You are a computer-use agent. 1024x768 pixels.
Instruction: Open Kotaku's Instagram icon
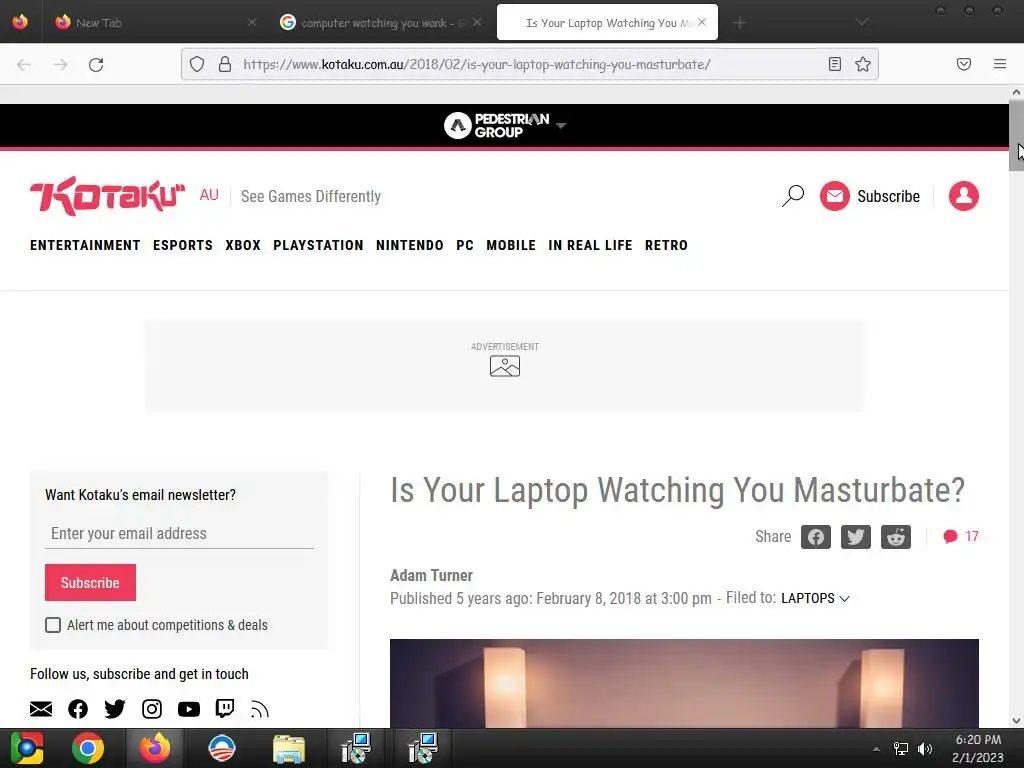152,709
